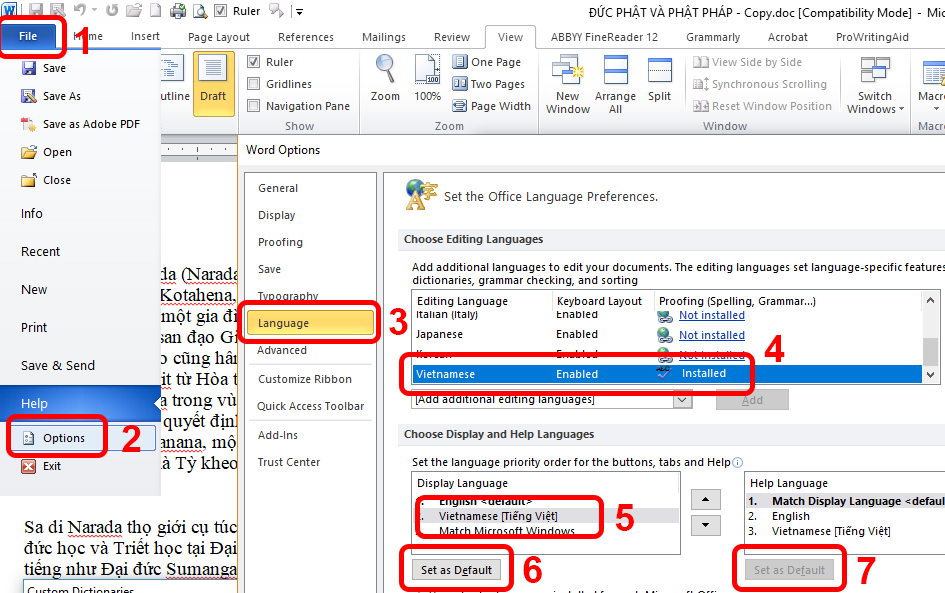Screen dimensions: 945x593
Task: Click Arrange All windows
Action: tap(615, 84)
